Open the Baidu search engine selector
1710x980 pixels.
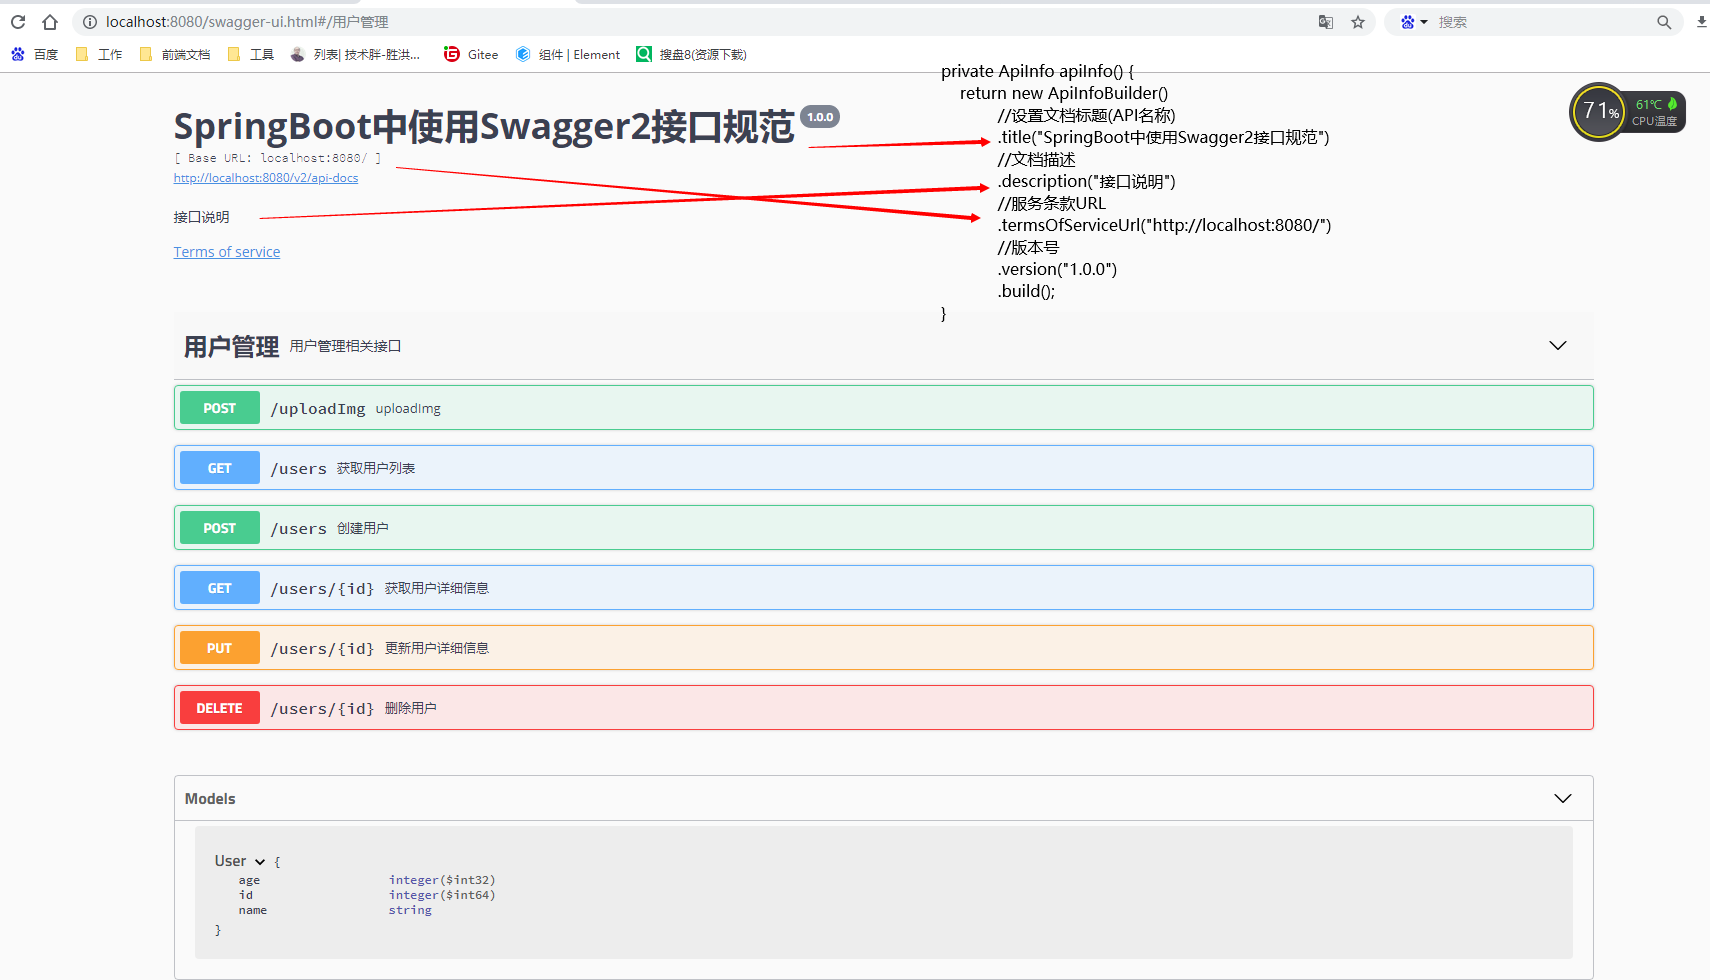pyautogui.click(x=1413, y=22)
